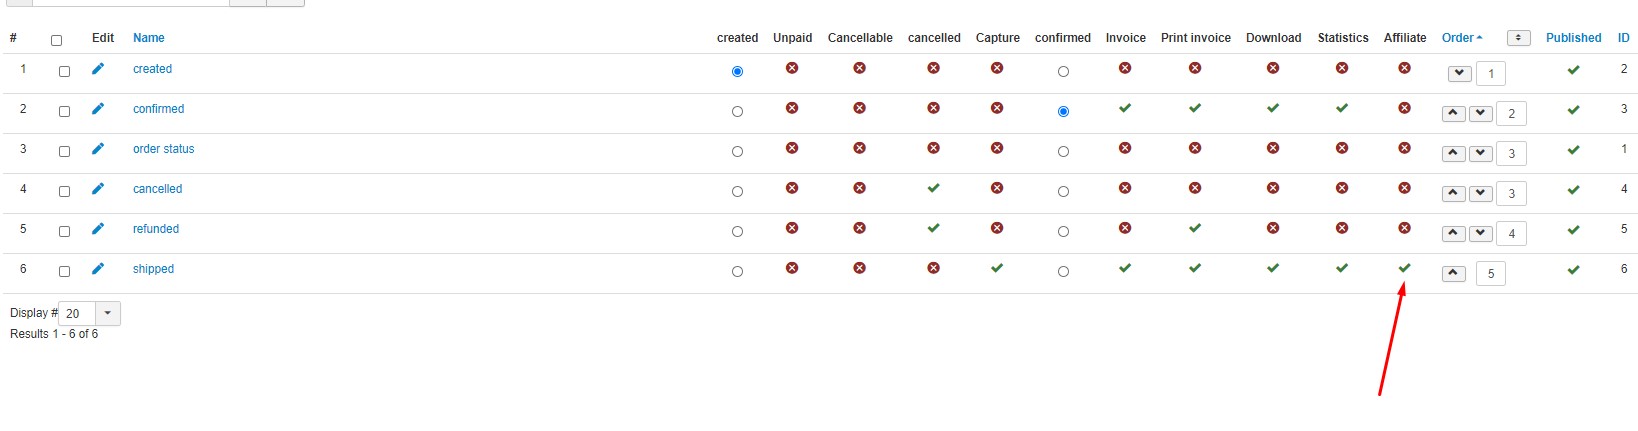Screen dimensions: 1638x431
Task: Toggle the Invoice checkmark in the confirmed row
Action: click(x=1125, y=108)
